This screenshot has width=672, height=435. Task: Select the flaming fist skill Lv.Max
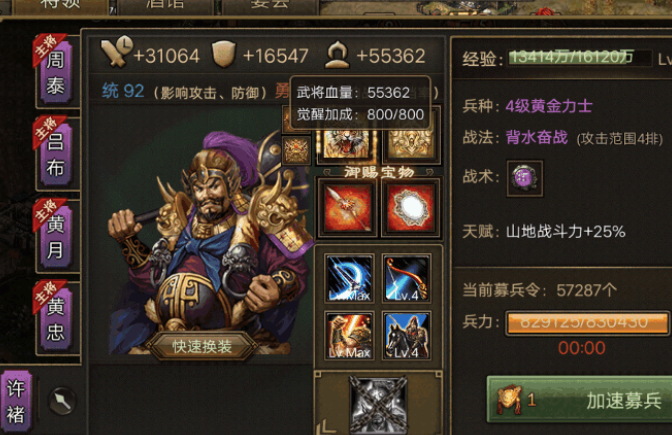pos(349,335)
